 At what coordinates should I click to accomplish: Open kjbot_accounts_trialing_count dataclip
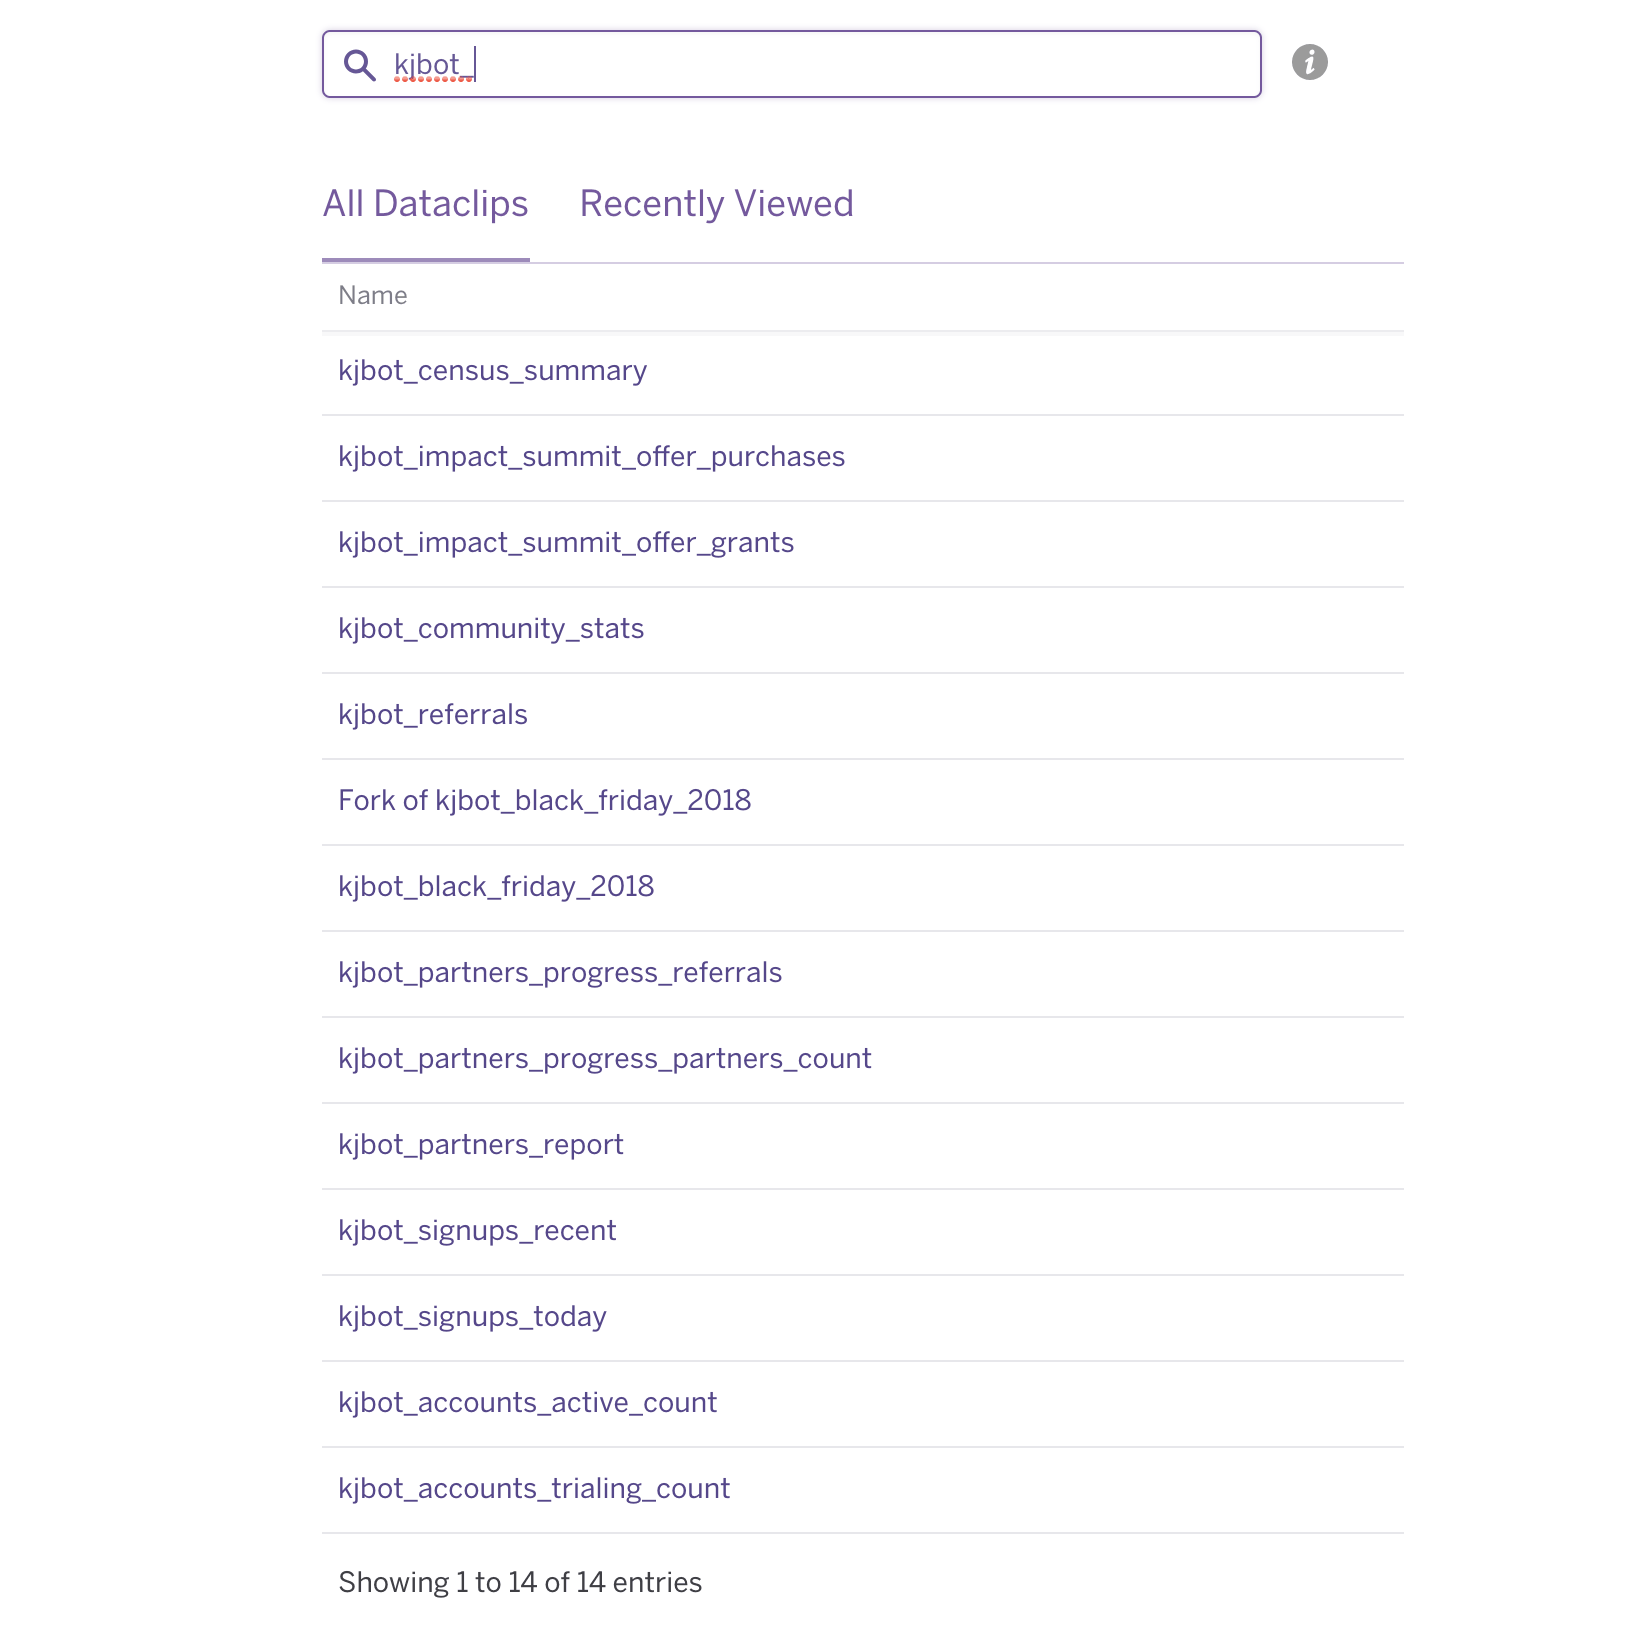tap(533, 1489)
